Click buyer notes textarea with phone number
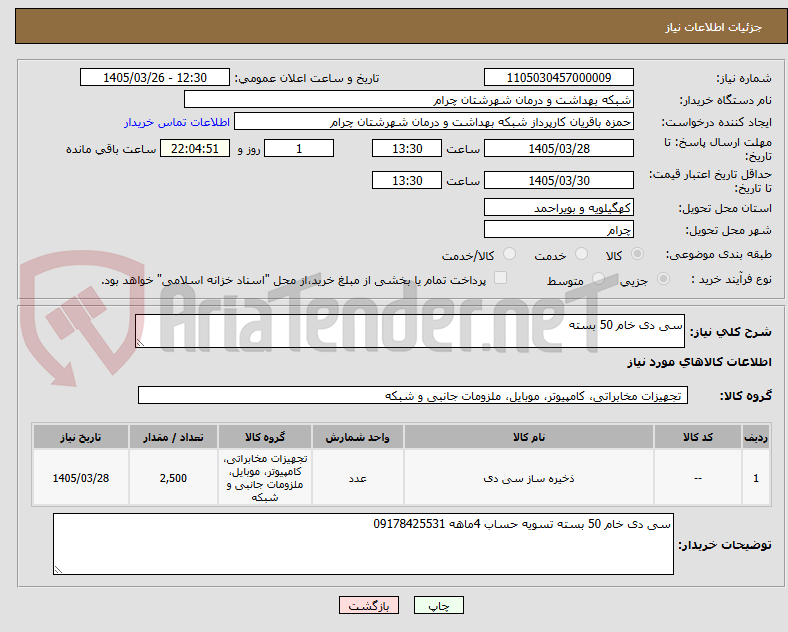 [363, 544]
